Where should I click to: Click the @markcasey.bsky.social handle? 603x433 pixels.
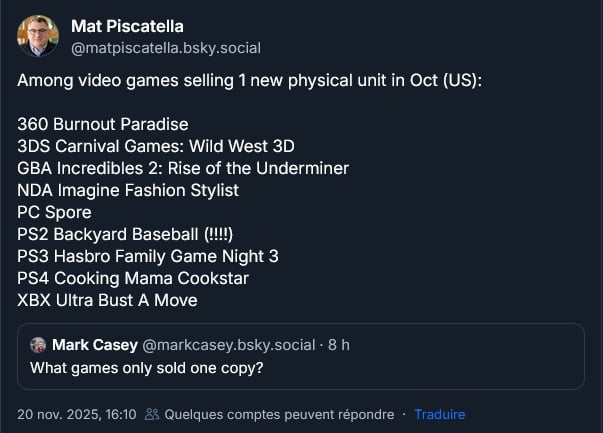(x=228, y=345)
